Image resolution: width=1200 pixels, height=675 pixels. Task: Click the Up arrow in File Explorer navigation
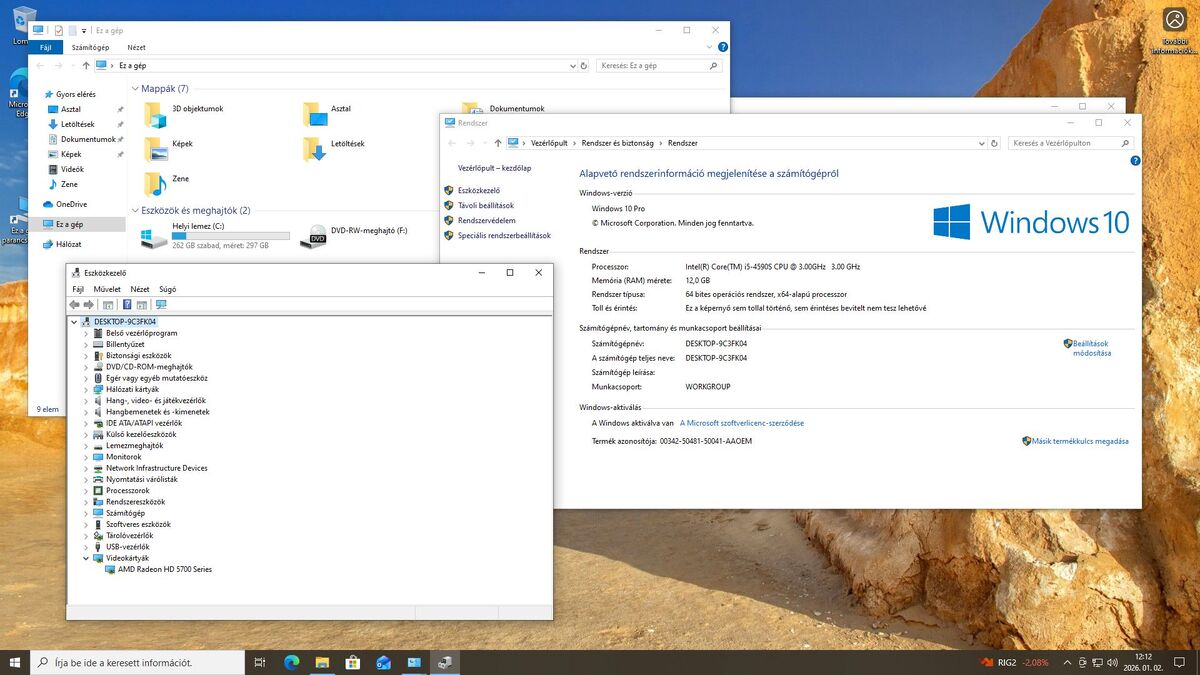click(x=86, y=65)
